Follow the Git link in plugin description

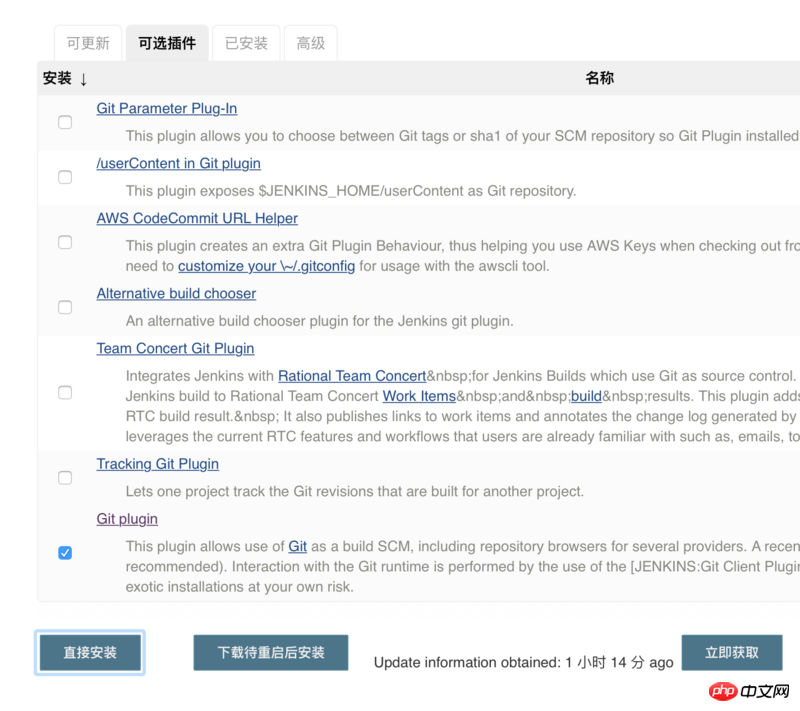(x=297, y=546)
